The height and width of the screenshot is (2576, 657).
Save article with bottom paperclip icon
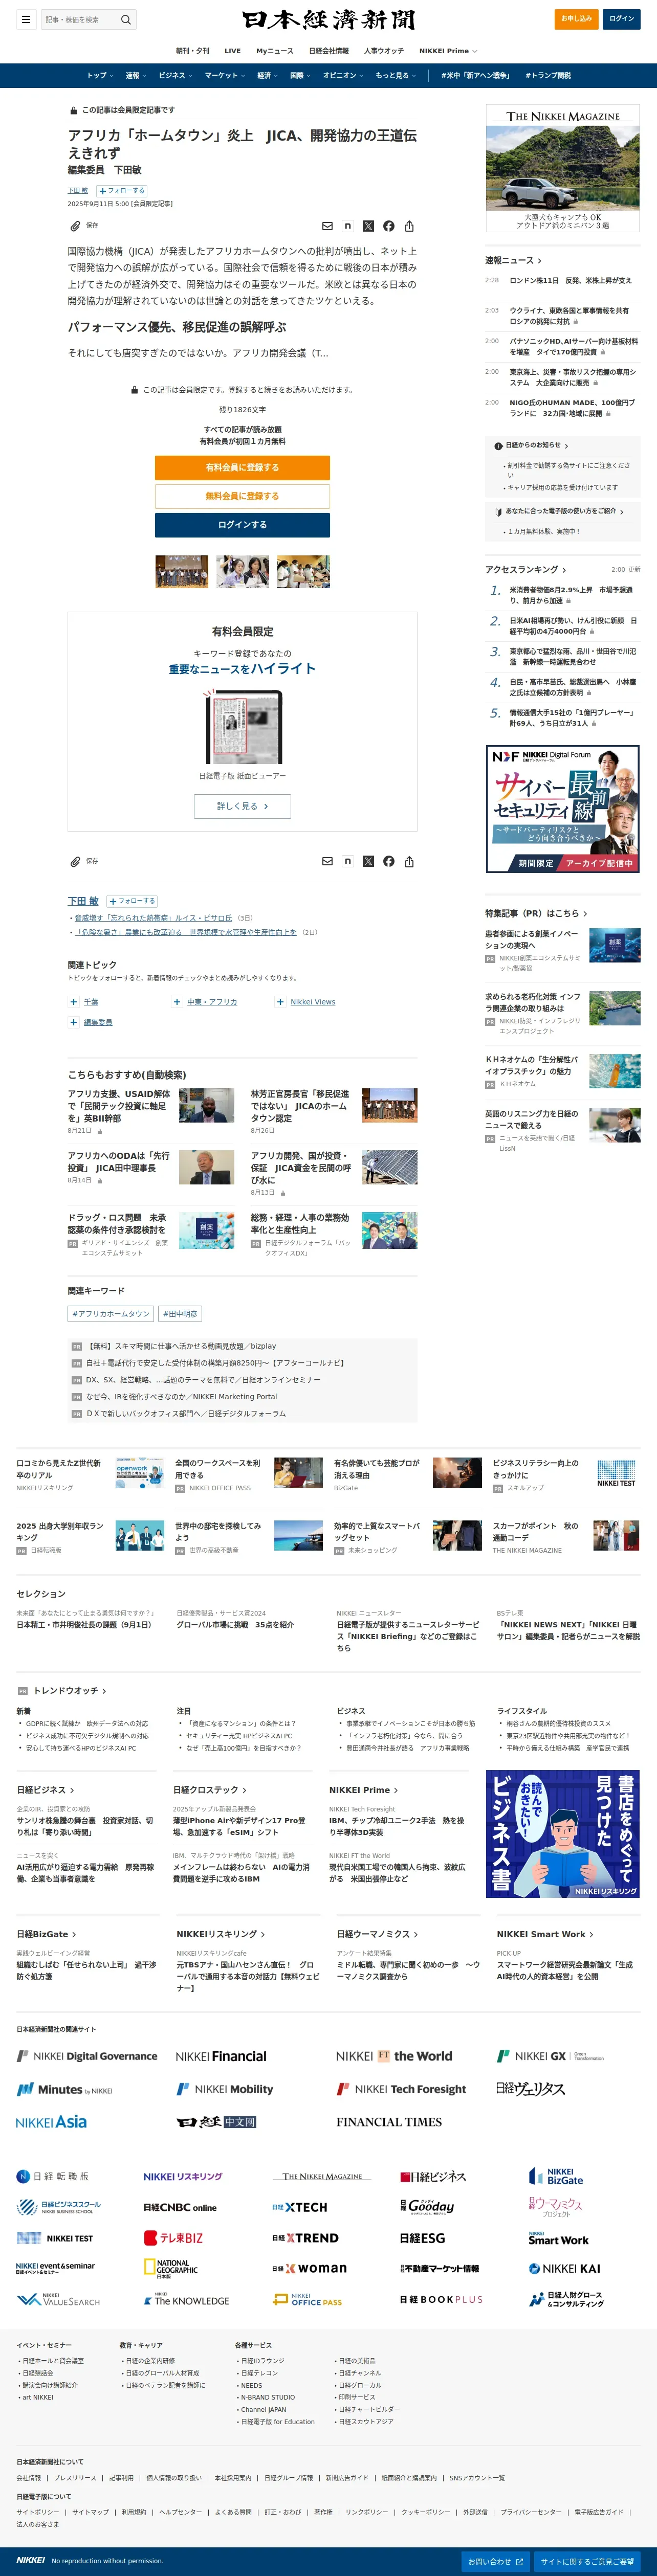coord(74,861)
